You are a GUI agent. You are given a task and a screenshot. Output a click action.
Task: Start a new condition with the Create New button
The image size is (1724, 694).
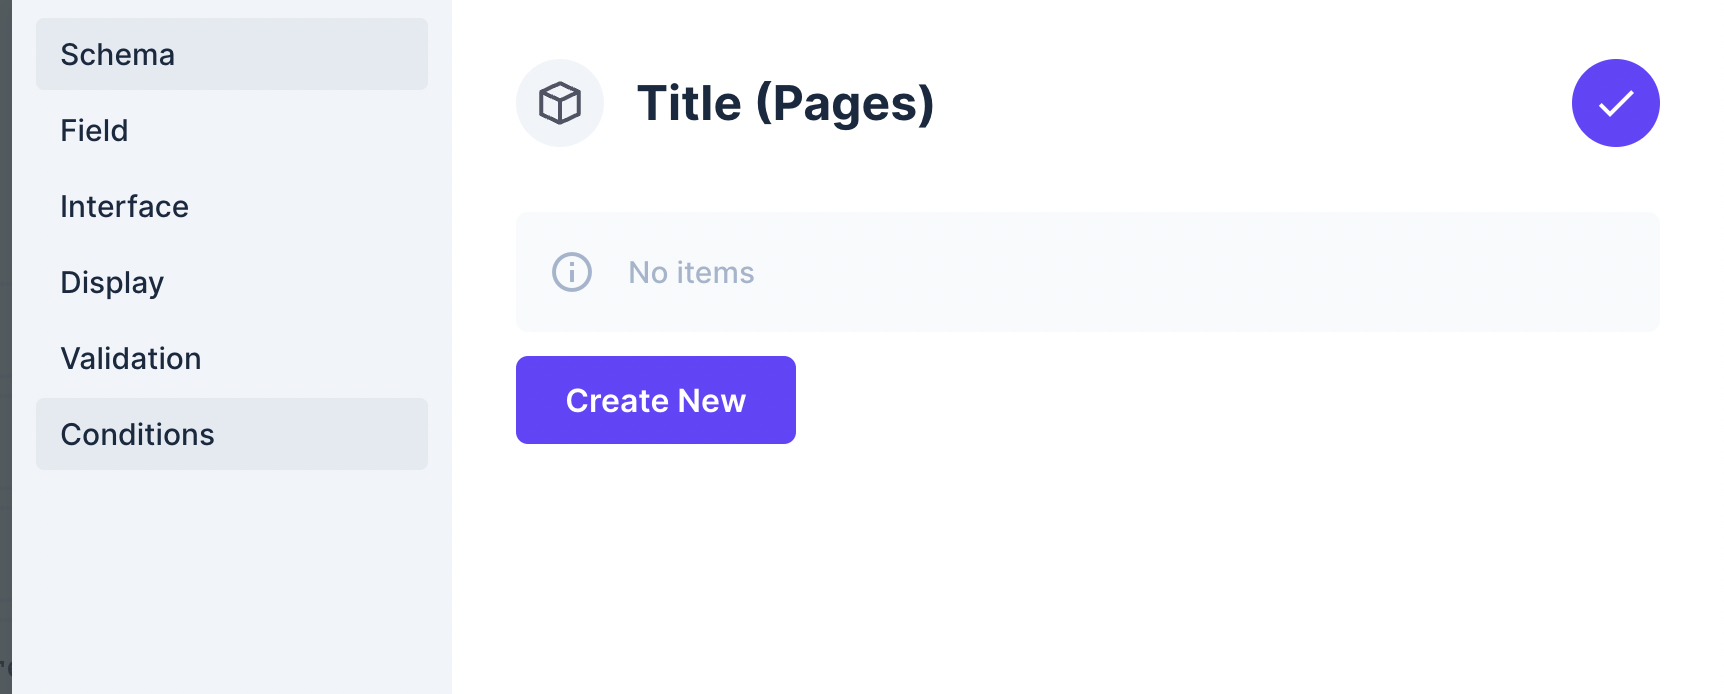pyautogui.click(x=655, y=399)
